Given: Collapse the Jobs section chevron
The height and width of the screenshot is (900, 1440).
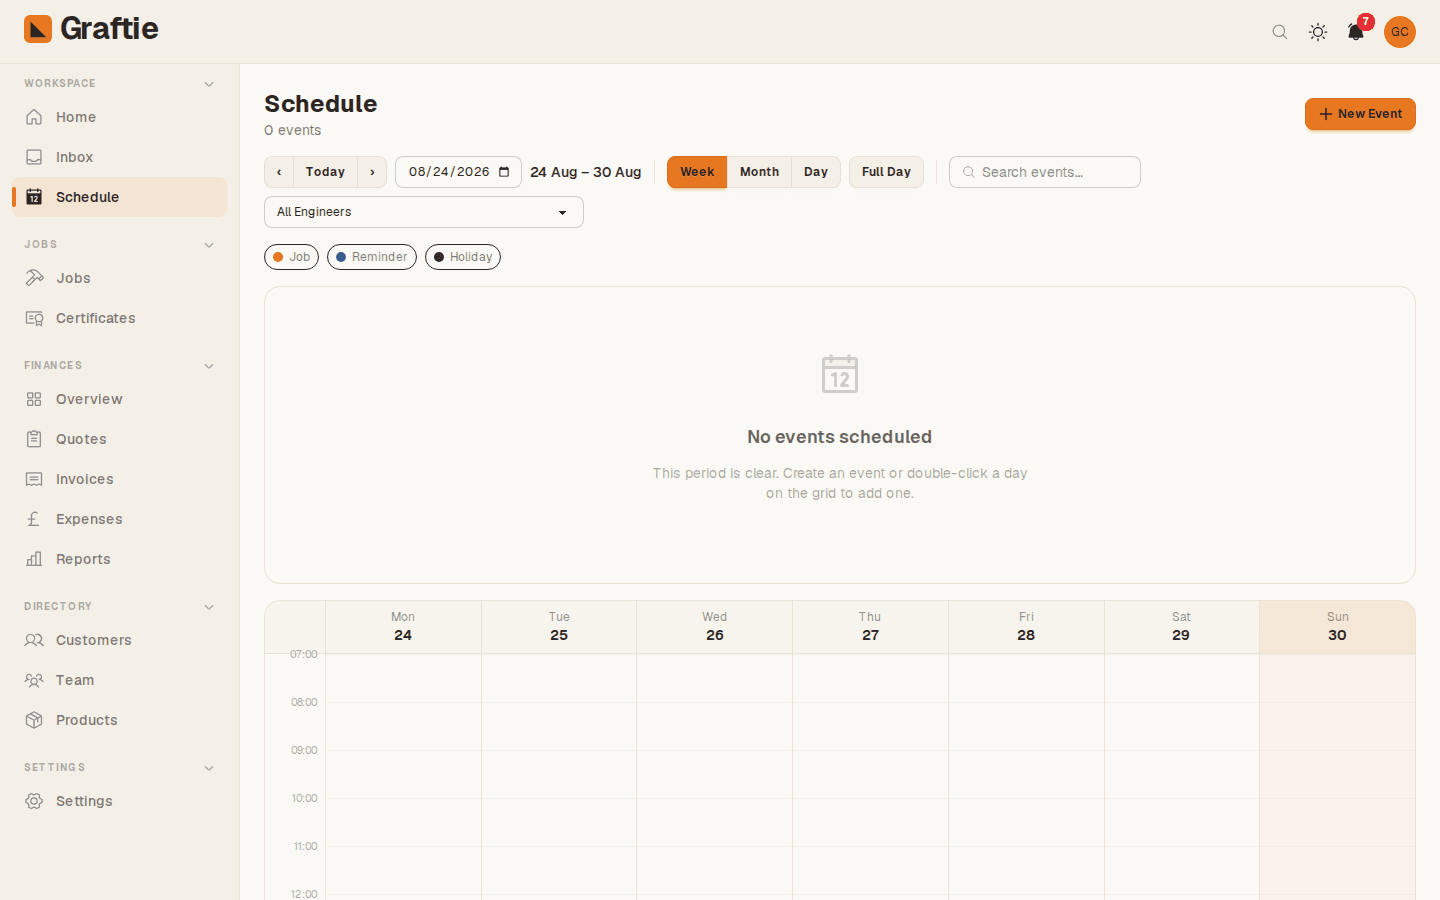Looking at the screenshot, I should (209, 245).
